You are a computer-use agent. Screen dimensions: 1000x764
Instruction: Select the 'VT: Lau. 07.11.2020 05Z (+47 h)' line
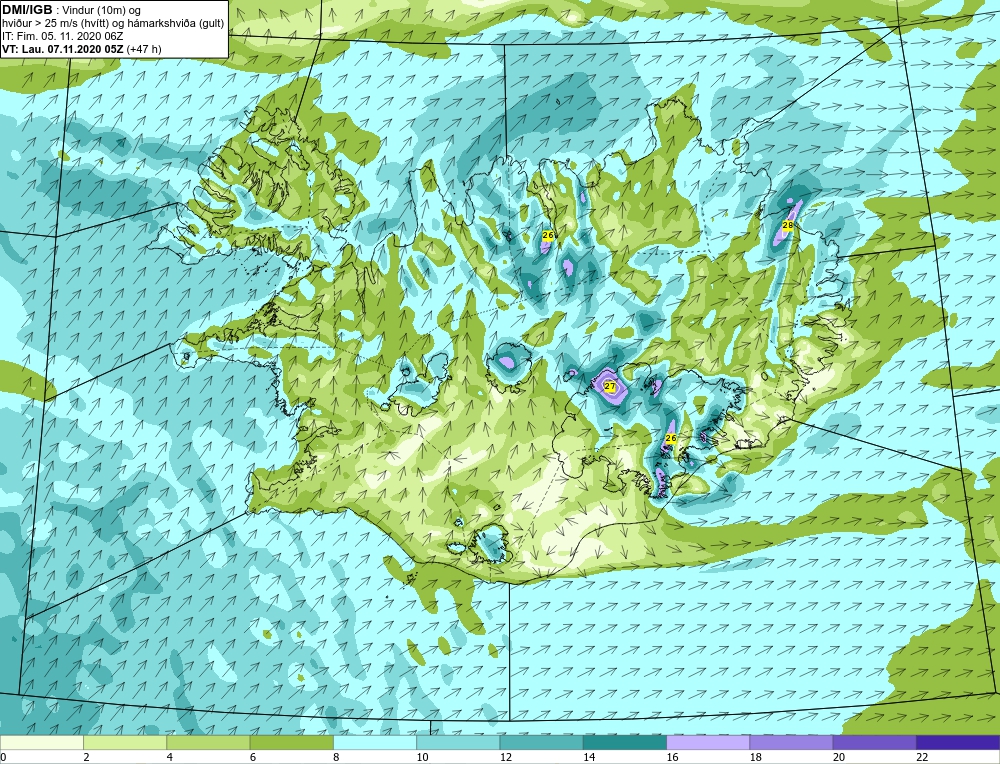point(82,48)
